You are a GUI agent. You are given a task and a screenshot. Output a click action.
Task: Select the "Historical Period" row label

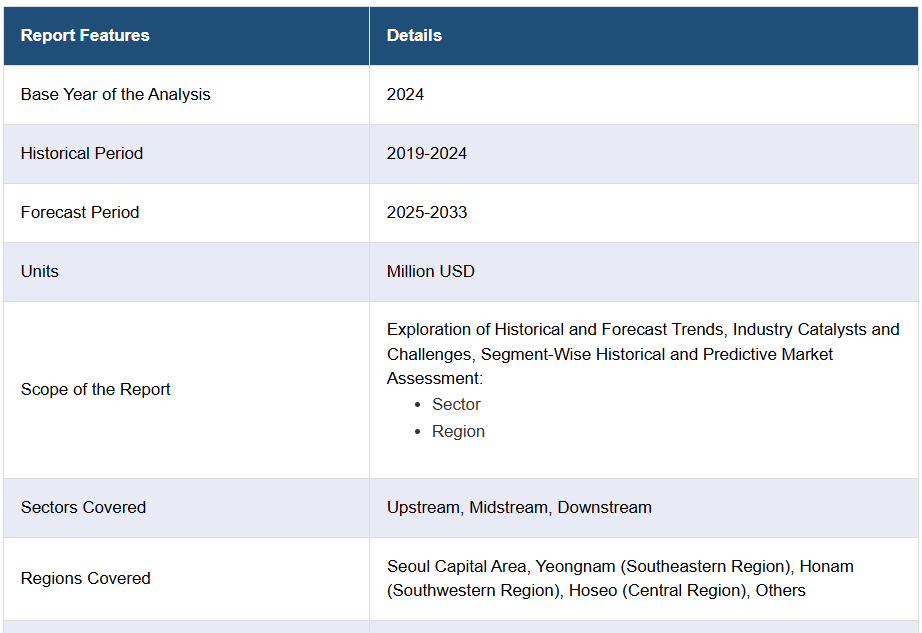(x=82, y=153)
